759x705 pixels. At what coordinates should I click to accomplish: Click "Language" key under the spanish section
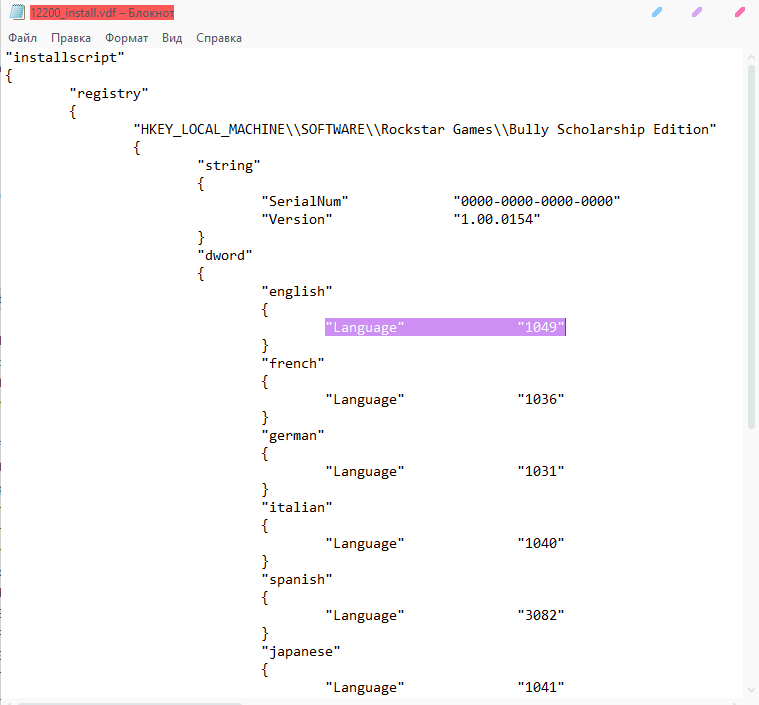[364, 615]
